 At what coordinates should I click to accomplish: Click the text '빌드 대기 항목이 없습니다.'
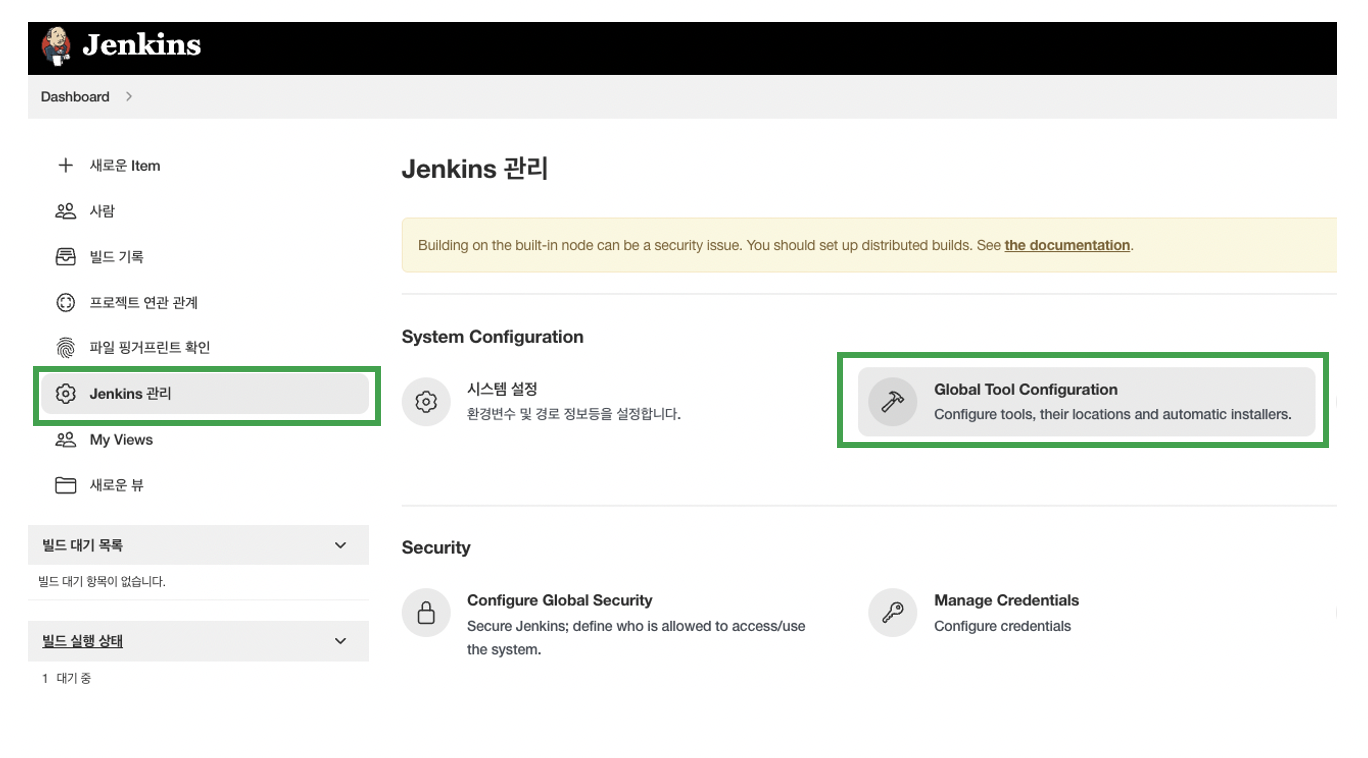pos(103,581)
